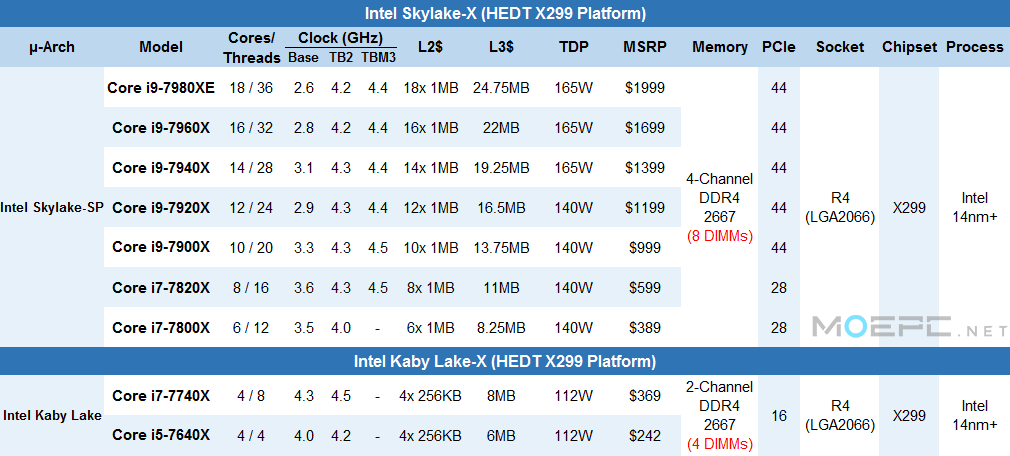Click the 18 / 36 cores/threads cell

tap(251, 88)
